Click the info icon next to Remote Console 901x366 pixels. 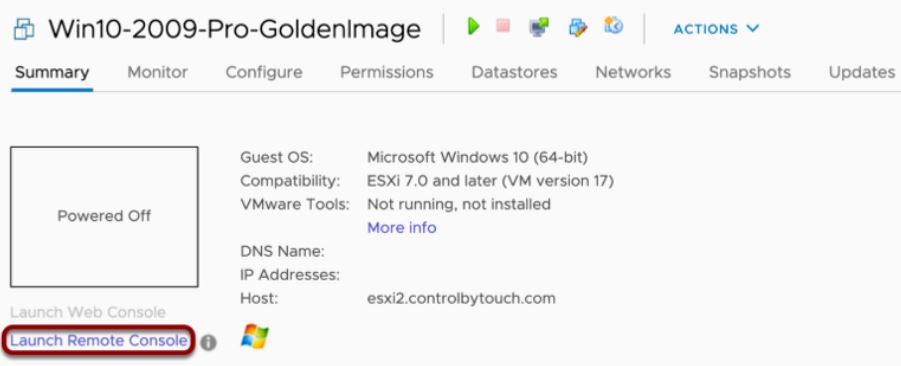209,343
